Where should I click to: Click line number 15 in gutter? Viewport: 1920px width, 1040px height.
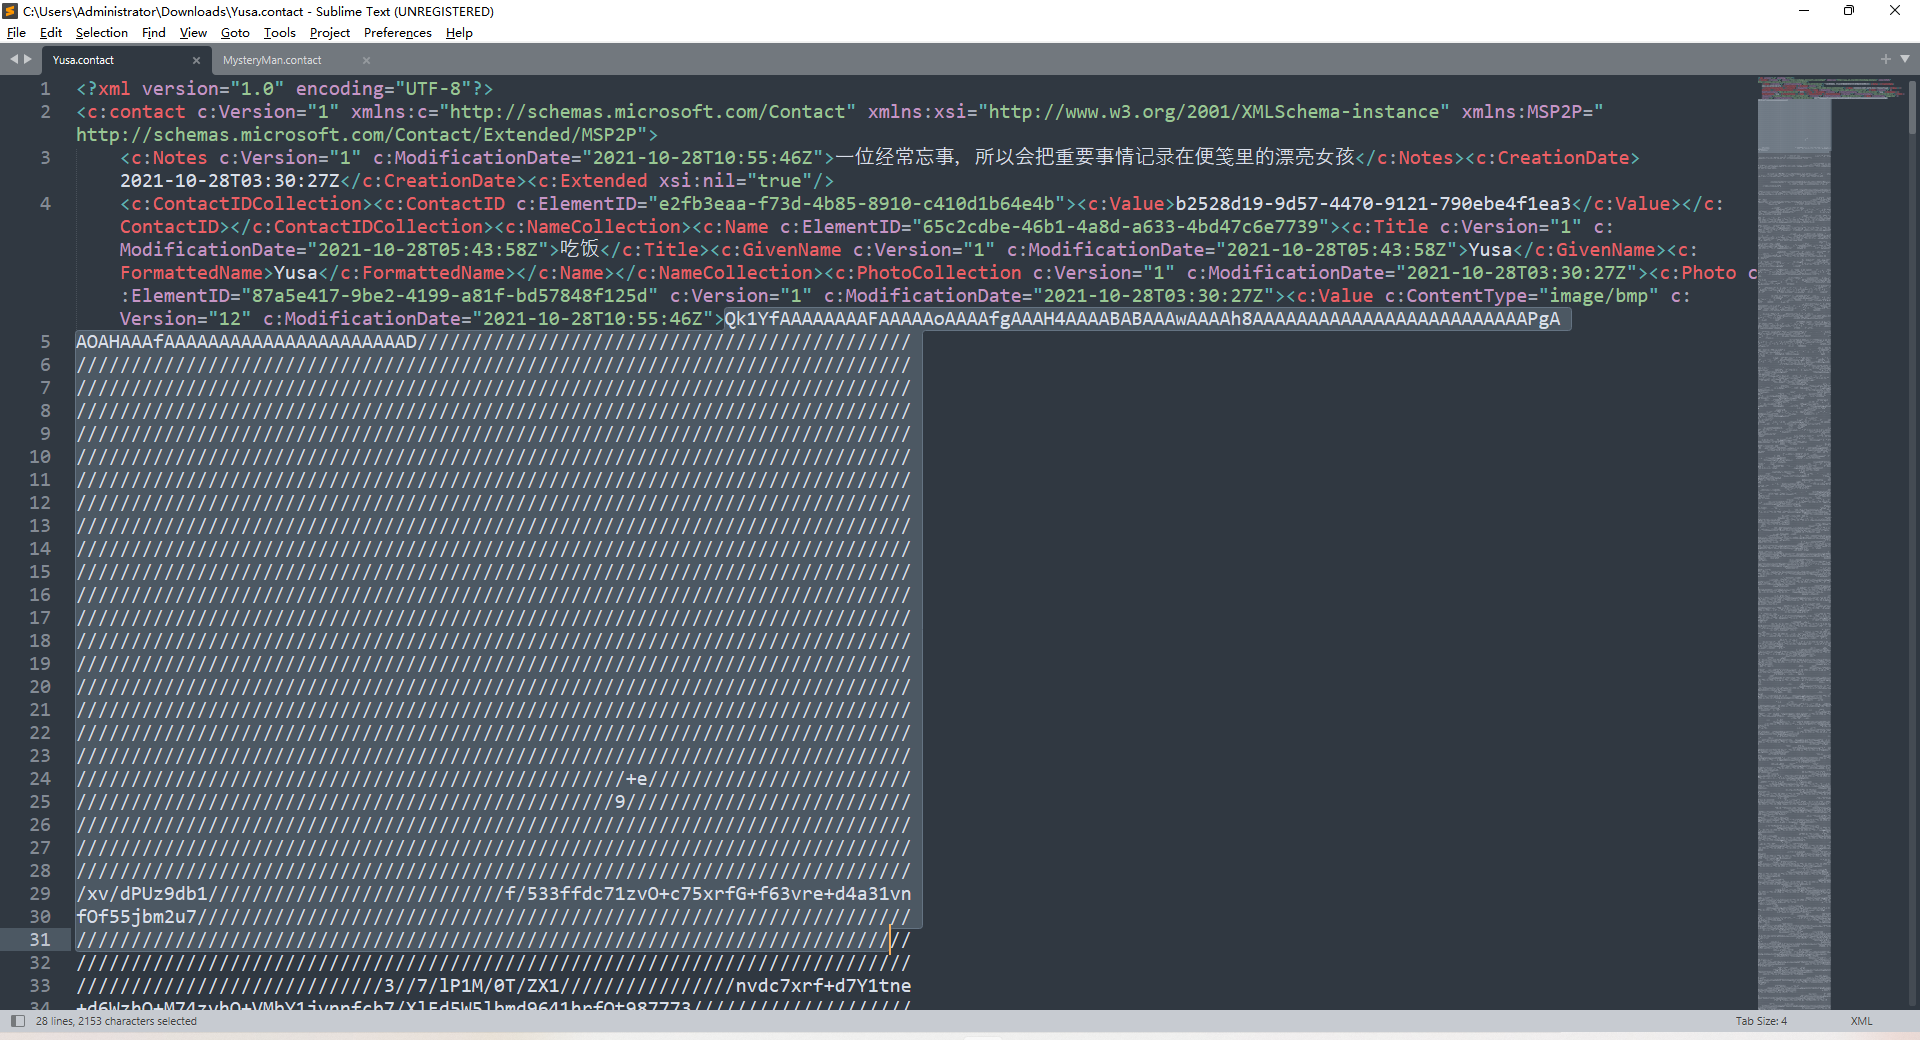tap(40, 572)
